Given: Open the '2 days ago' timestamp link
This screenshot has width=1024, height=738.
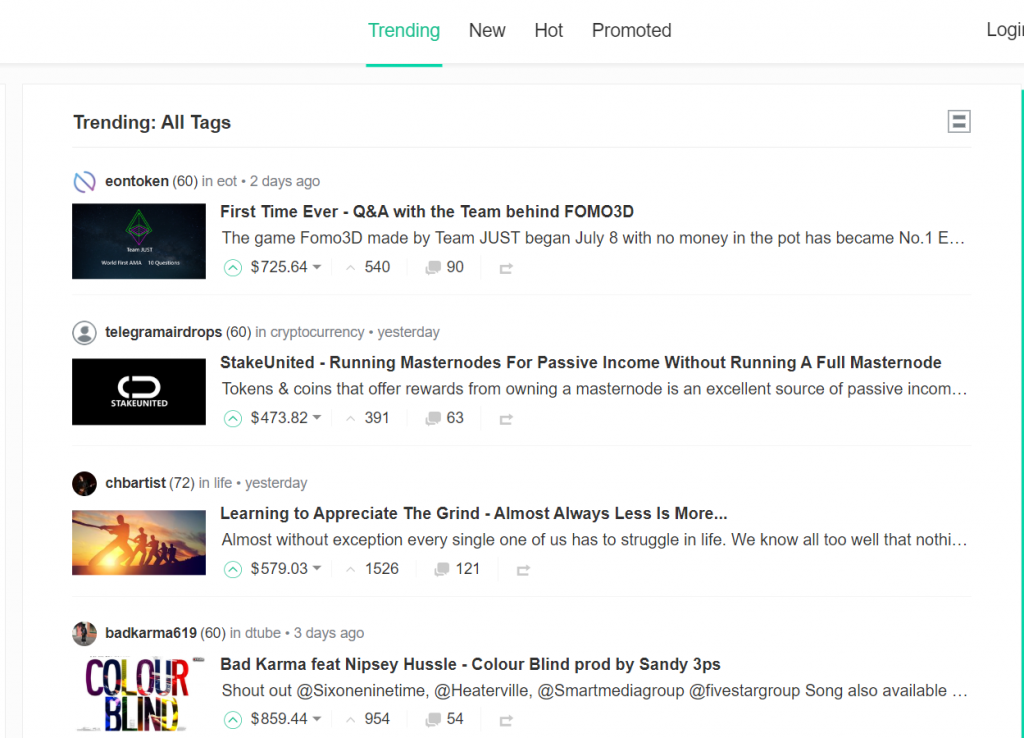Looking at the screenshot, I should pos(285,181).
